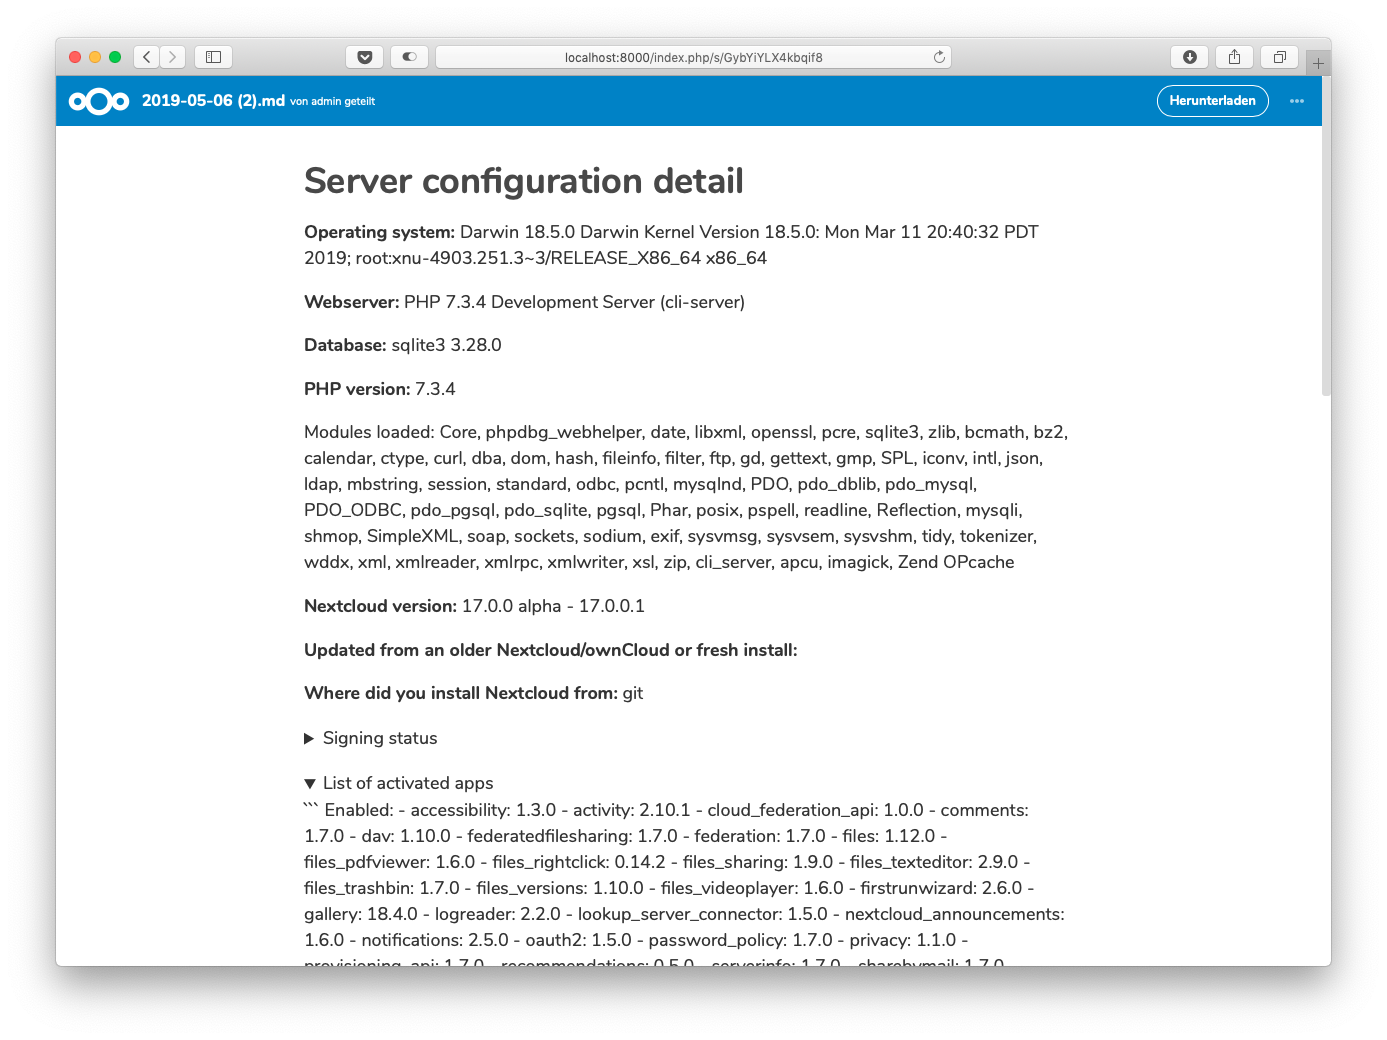This screenshot has height=1040, width=1387.
Task: Open the Pocket extension icon
Action: coord(365,57)
